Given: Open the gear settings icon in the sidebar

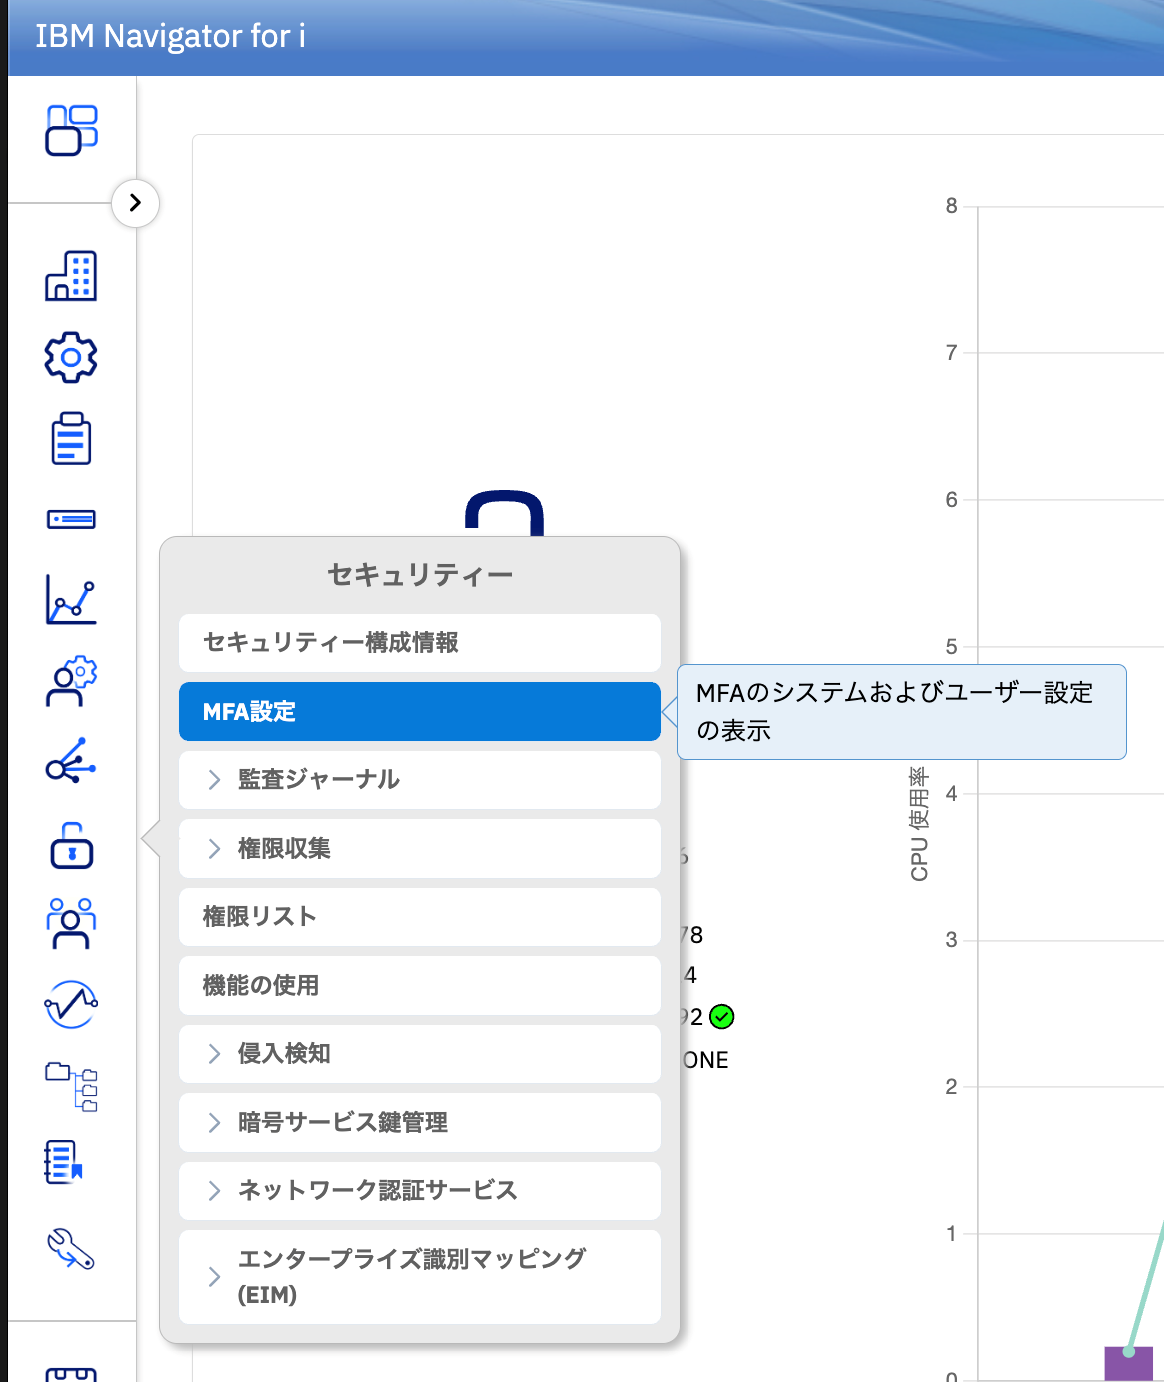Looking at the screenshot, I should click(x=71, y=357).
